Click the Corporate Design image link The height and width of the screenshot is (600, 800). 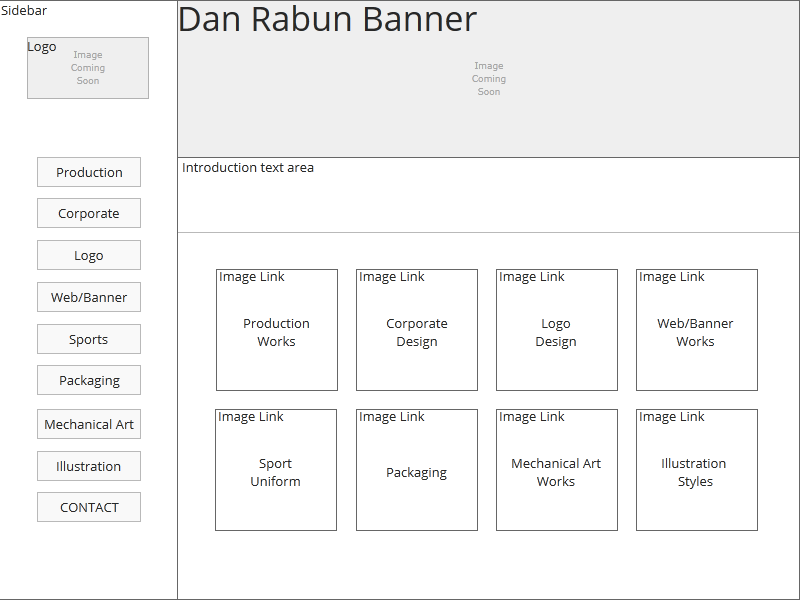coord(417,330)
